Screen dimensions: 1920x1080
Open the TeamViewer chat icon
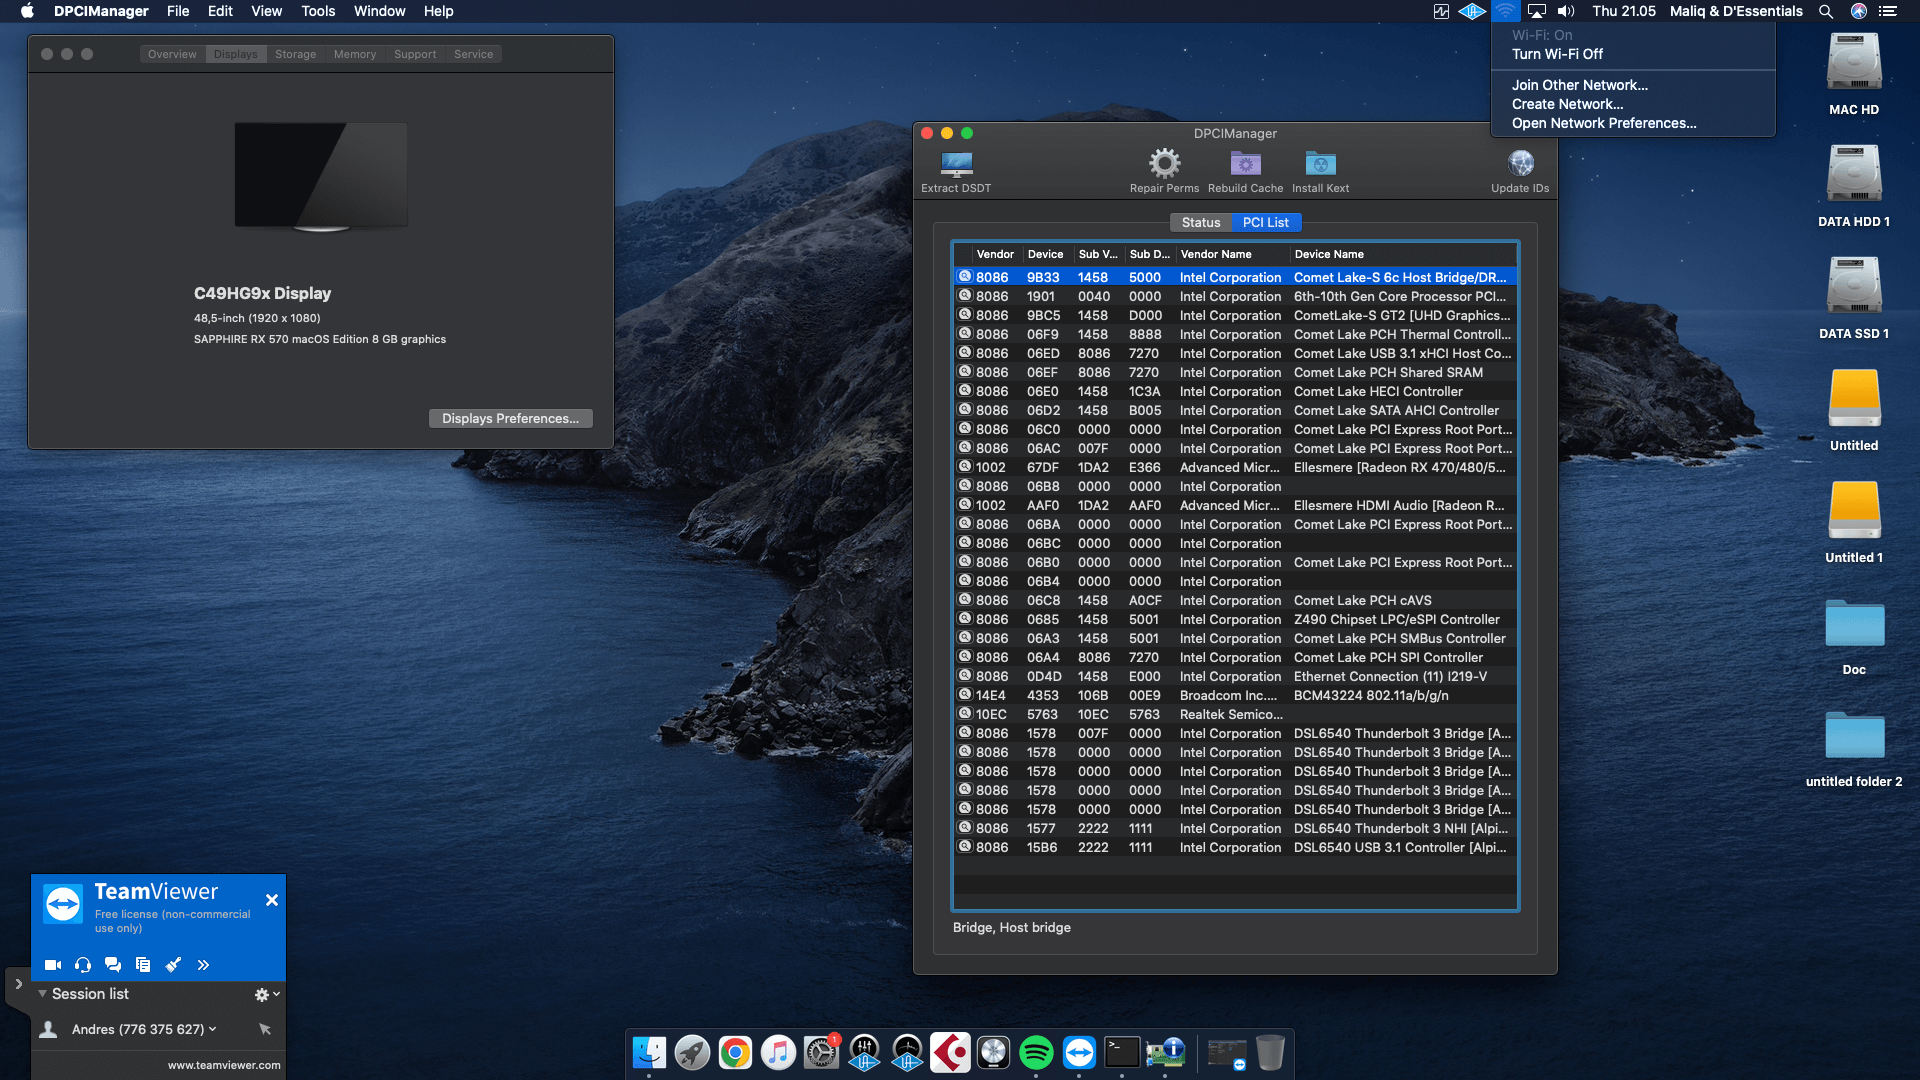tap(112, 964)
